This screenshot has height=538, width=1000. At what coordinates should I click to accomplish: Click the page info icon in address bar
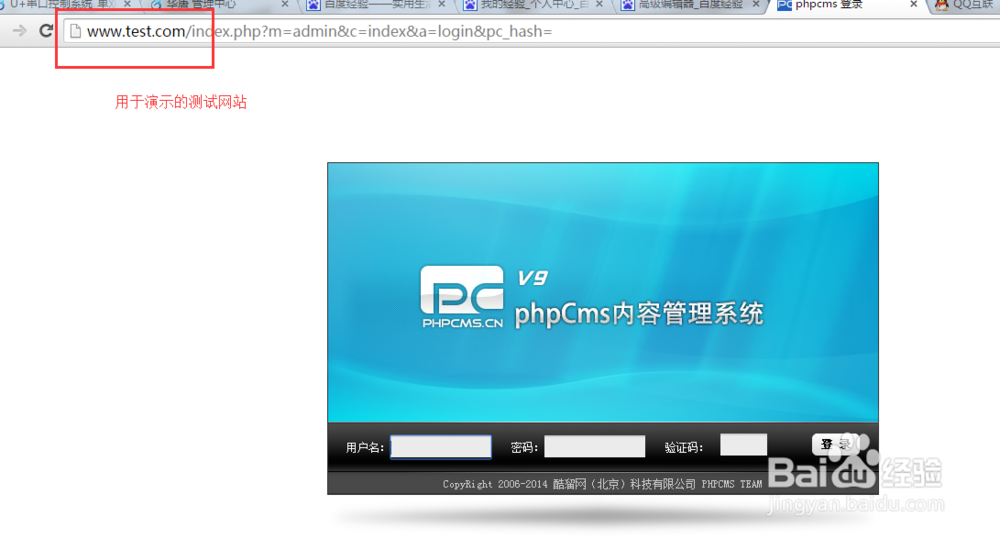pos(75,31)
